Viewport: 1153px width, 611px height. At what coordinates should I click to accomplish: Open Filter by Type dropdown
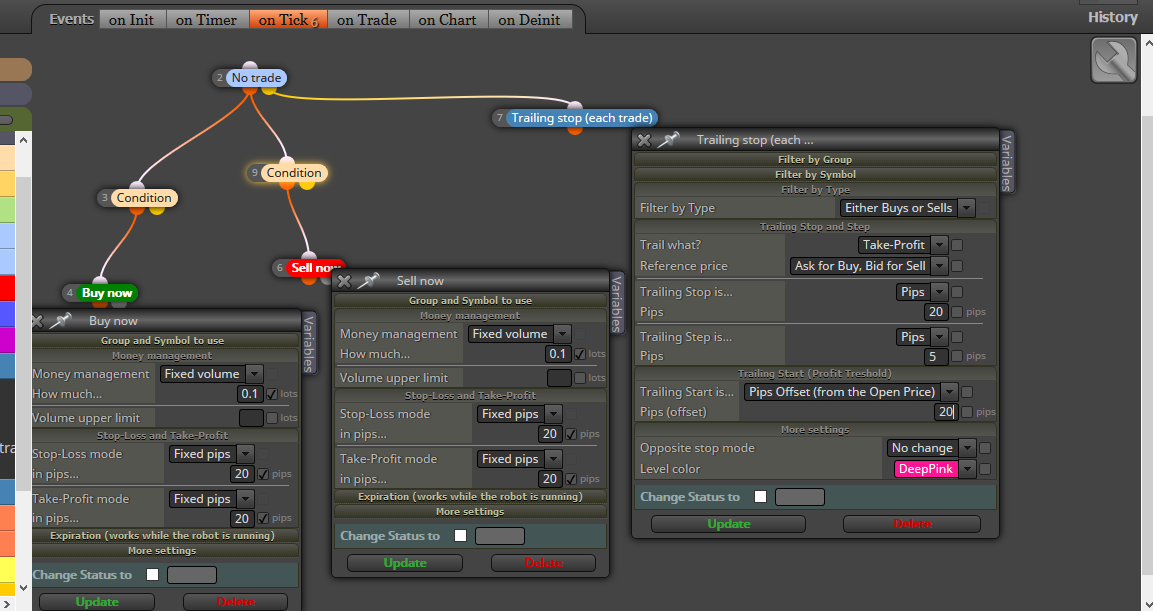pyautogui.click(x=907, y=208)
